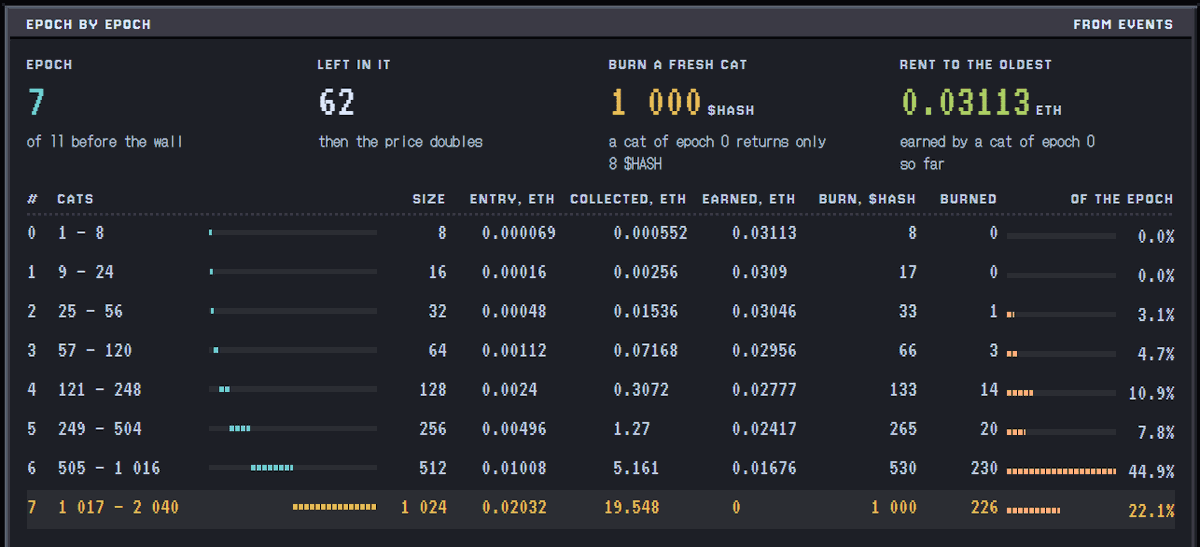Click the LEFT IN IT value 62
Viewport: 1200px width, 547px height.
(x=336, y=102)
